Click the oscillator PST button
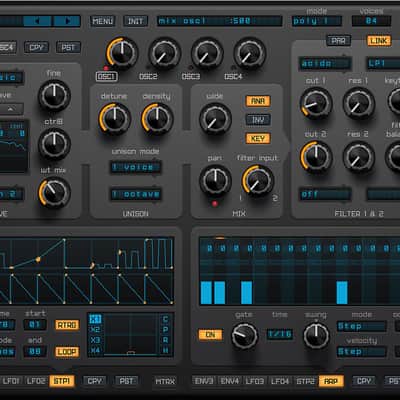The width and height of the screenshot is (400, 400). [x=68, y=47]
